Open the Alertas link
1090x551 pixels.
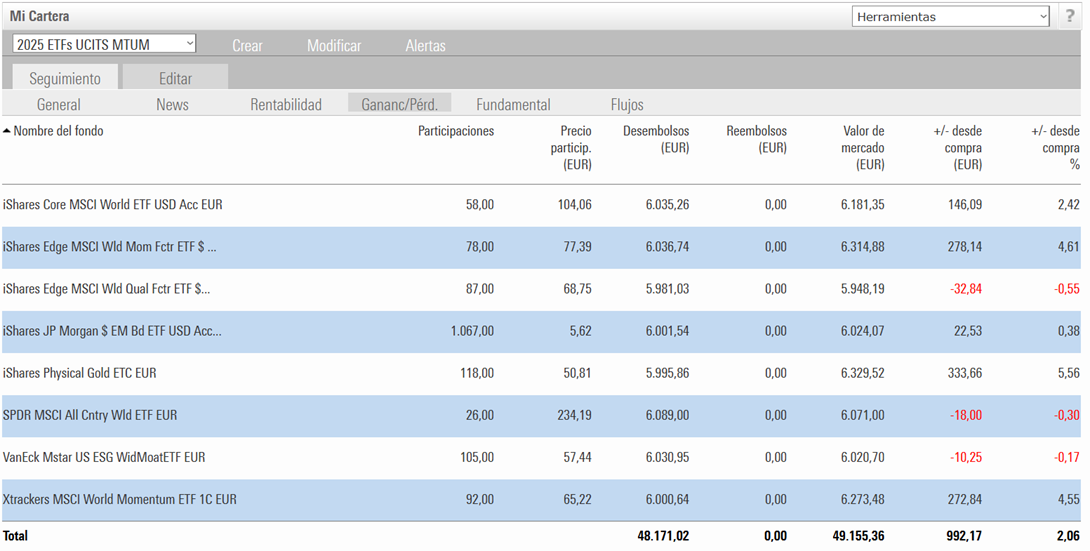point(425,46)
